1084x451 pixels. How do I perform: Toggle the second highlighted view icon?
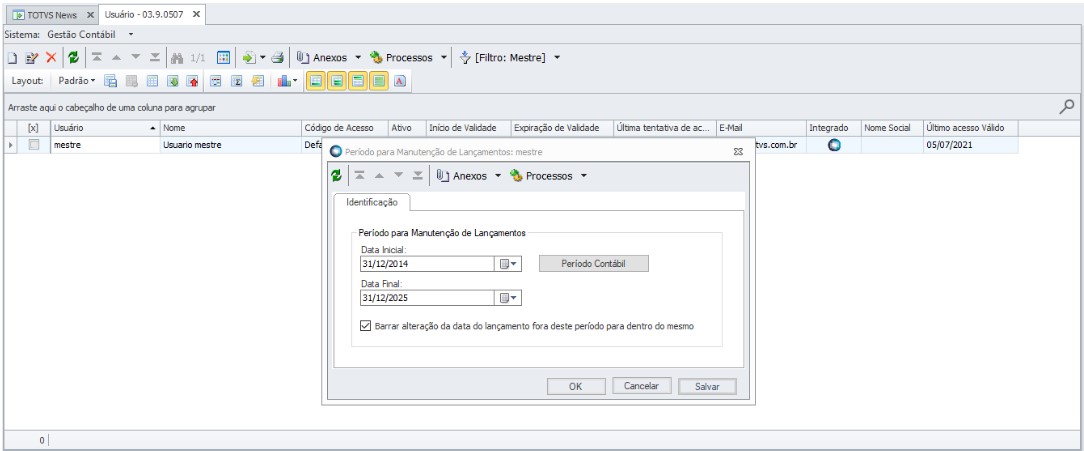pos(337,81)
